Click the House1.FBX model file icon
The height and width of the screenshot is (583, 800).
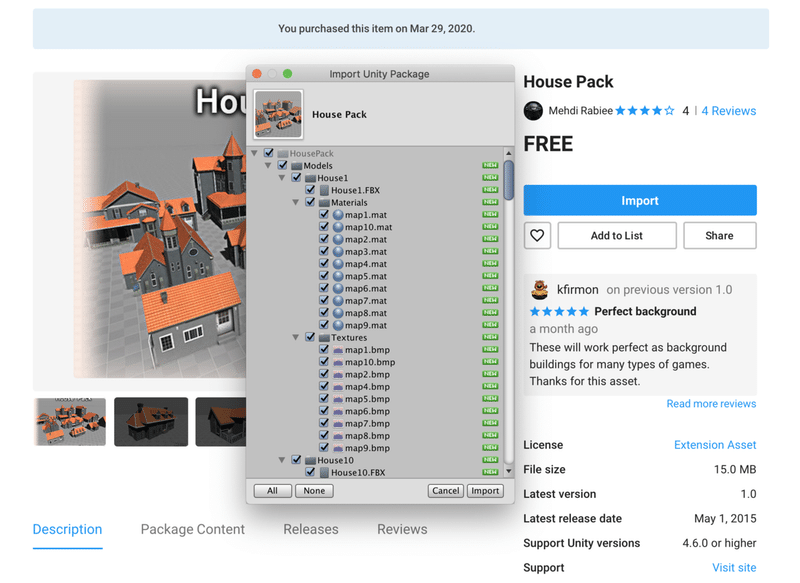tap(324, 190)
